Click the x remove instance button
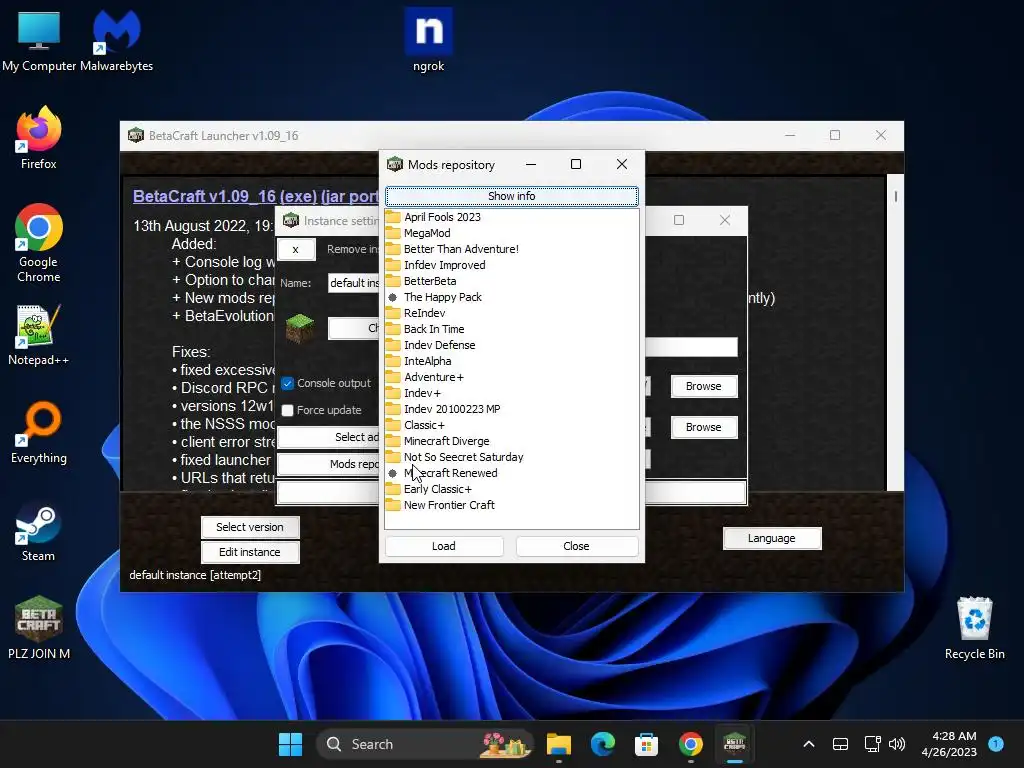The width and height of the screenshot is (1024, 768). pyautogui.click(x=296, y=249)
